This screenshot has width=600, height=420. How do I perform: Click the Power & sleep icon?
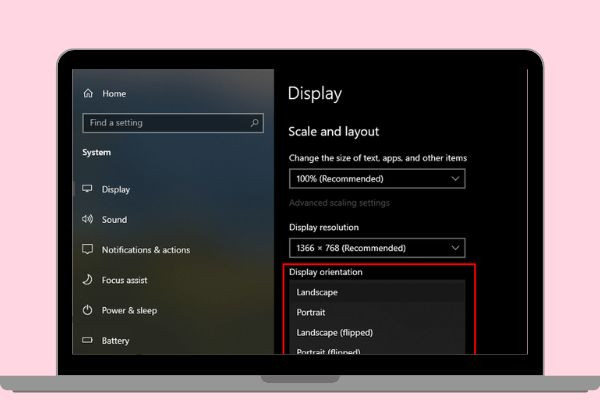click(x=87, y=310)
